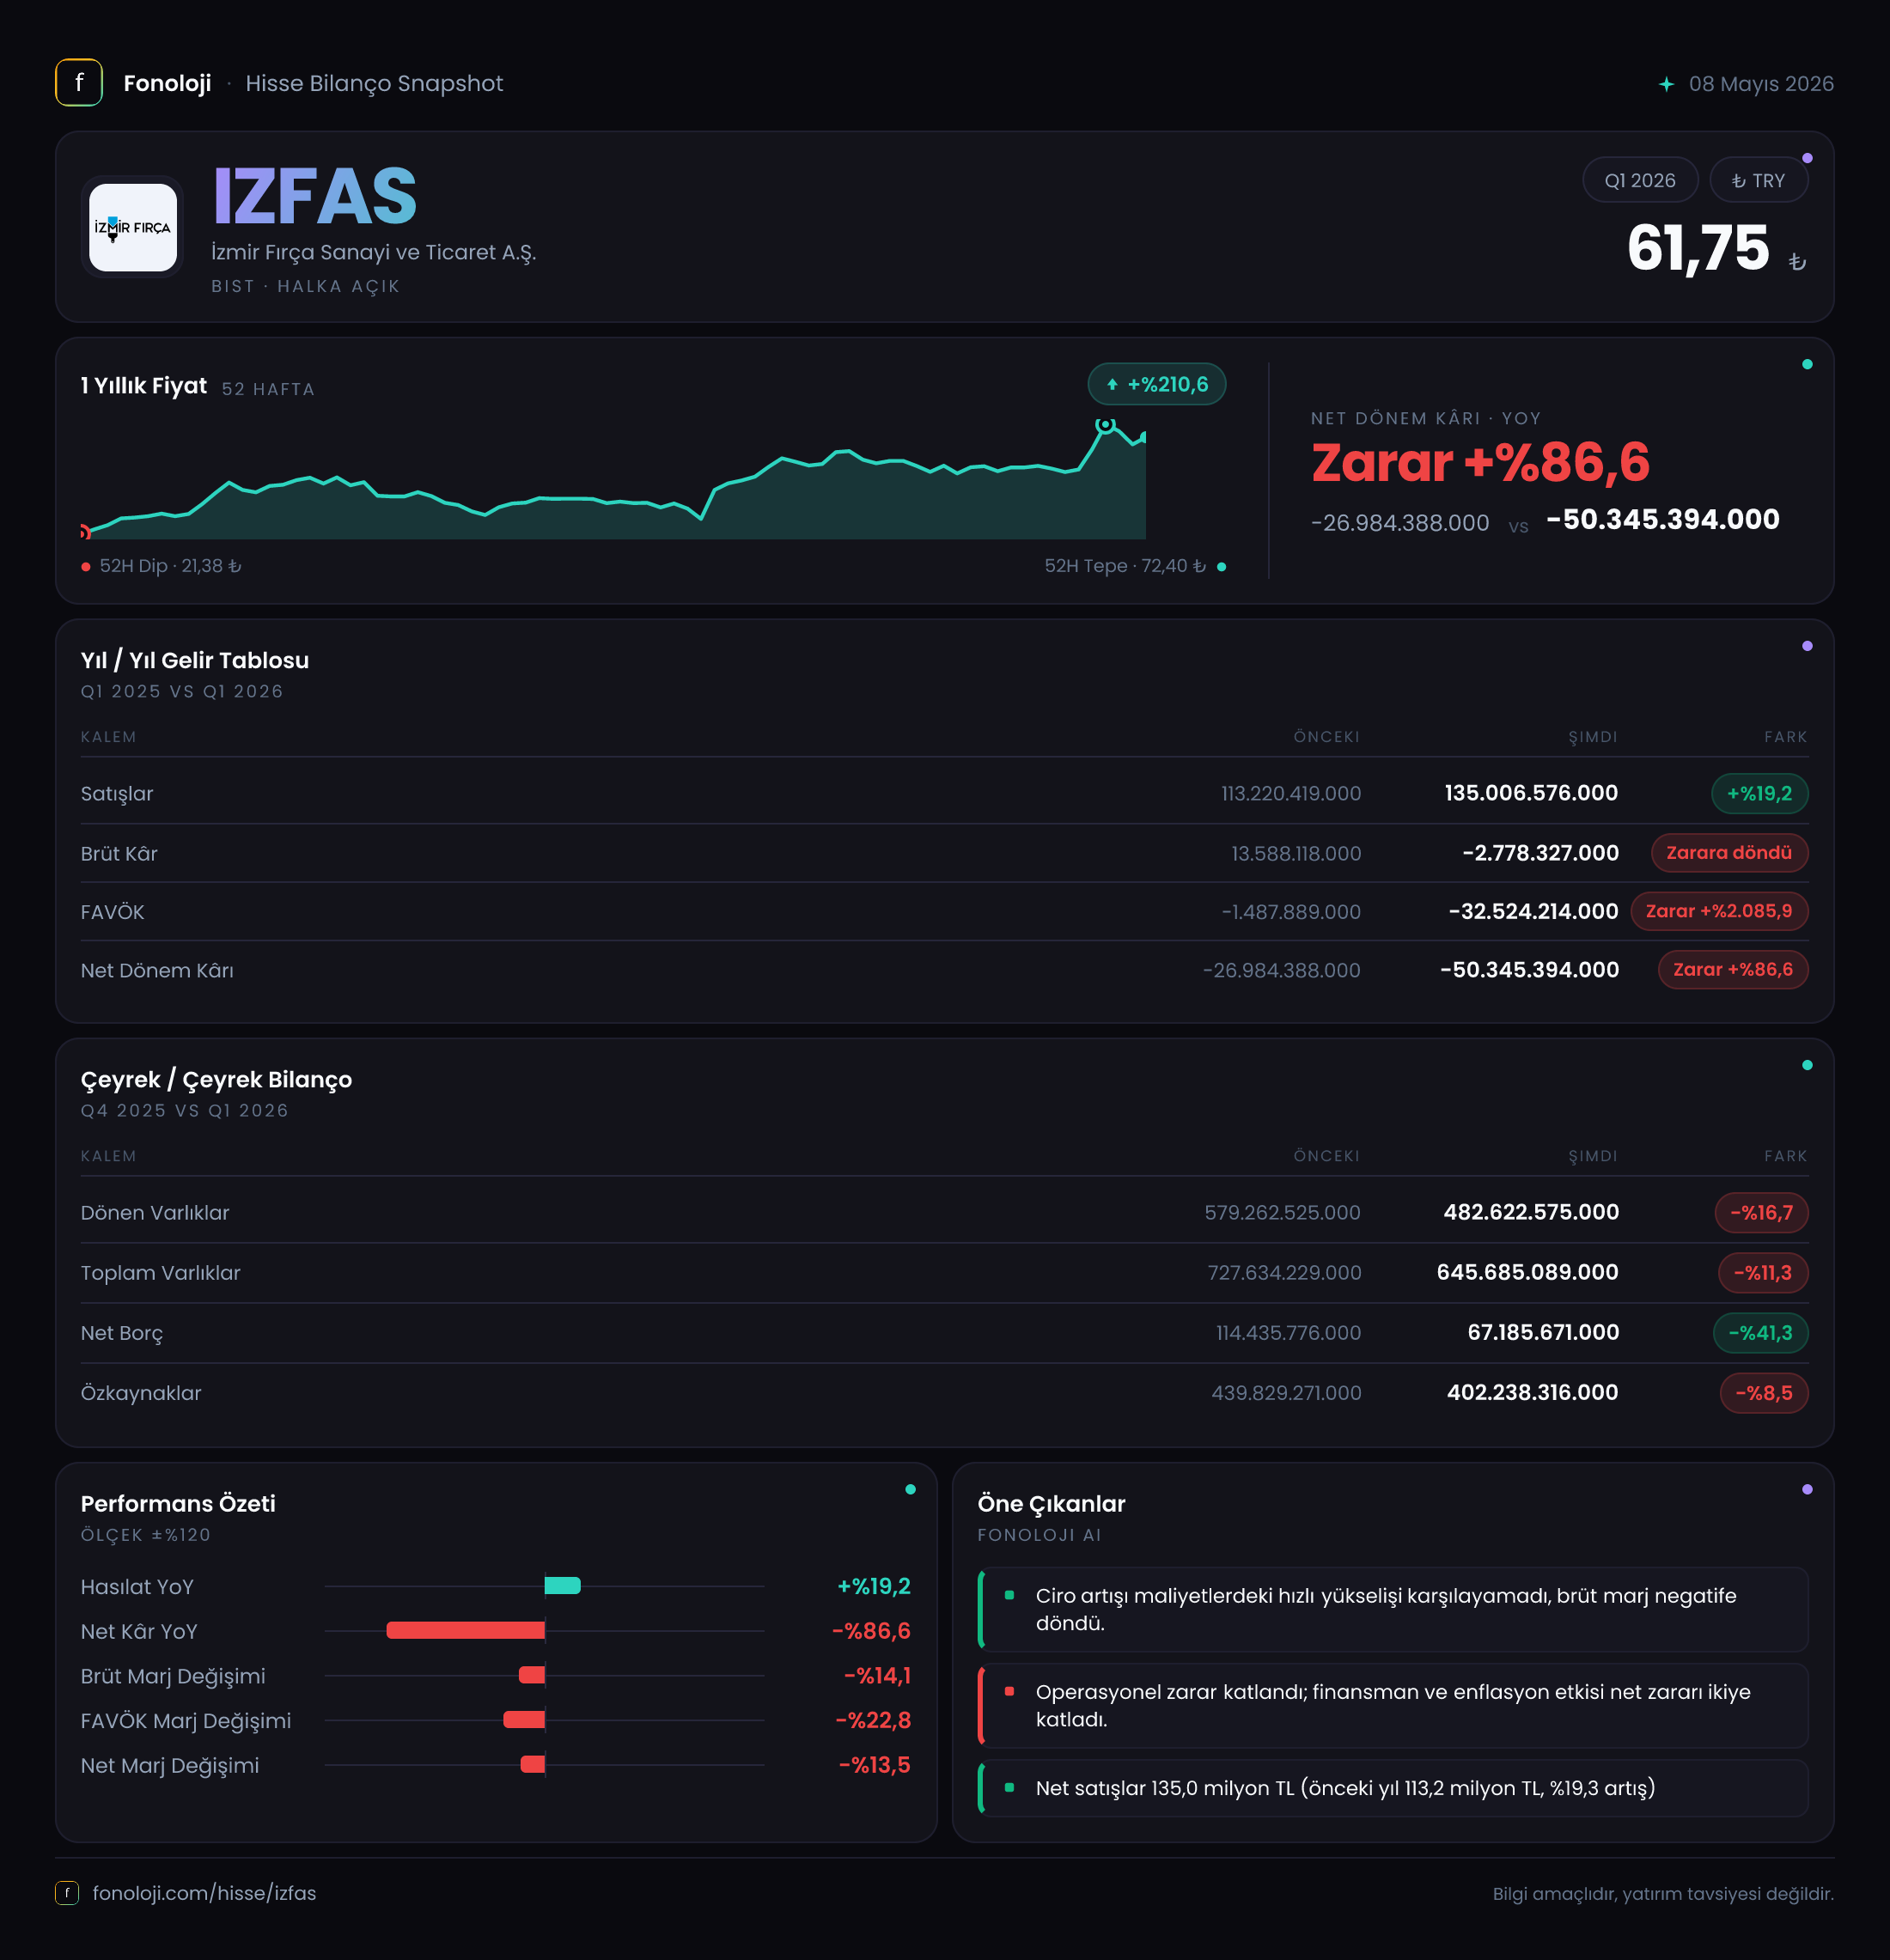Click the Net Borç row label
Screen dimensions: 1890x1960
coord(121,1333)
